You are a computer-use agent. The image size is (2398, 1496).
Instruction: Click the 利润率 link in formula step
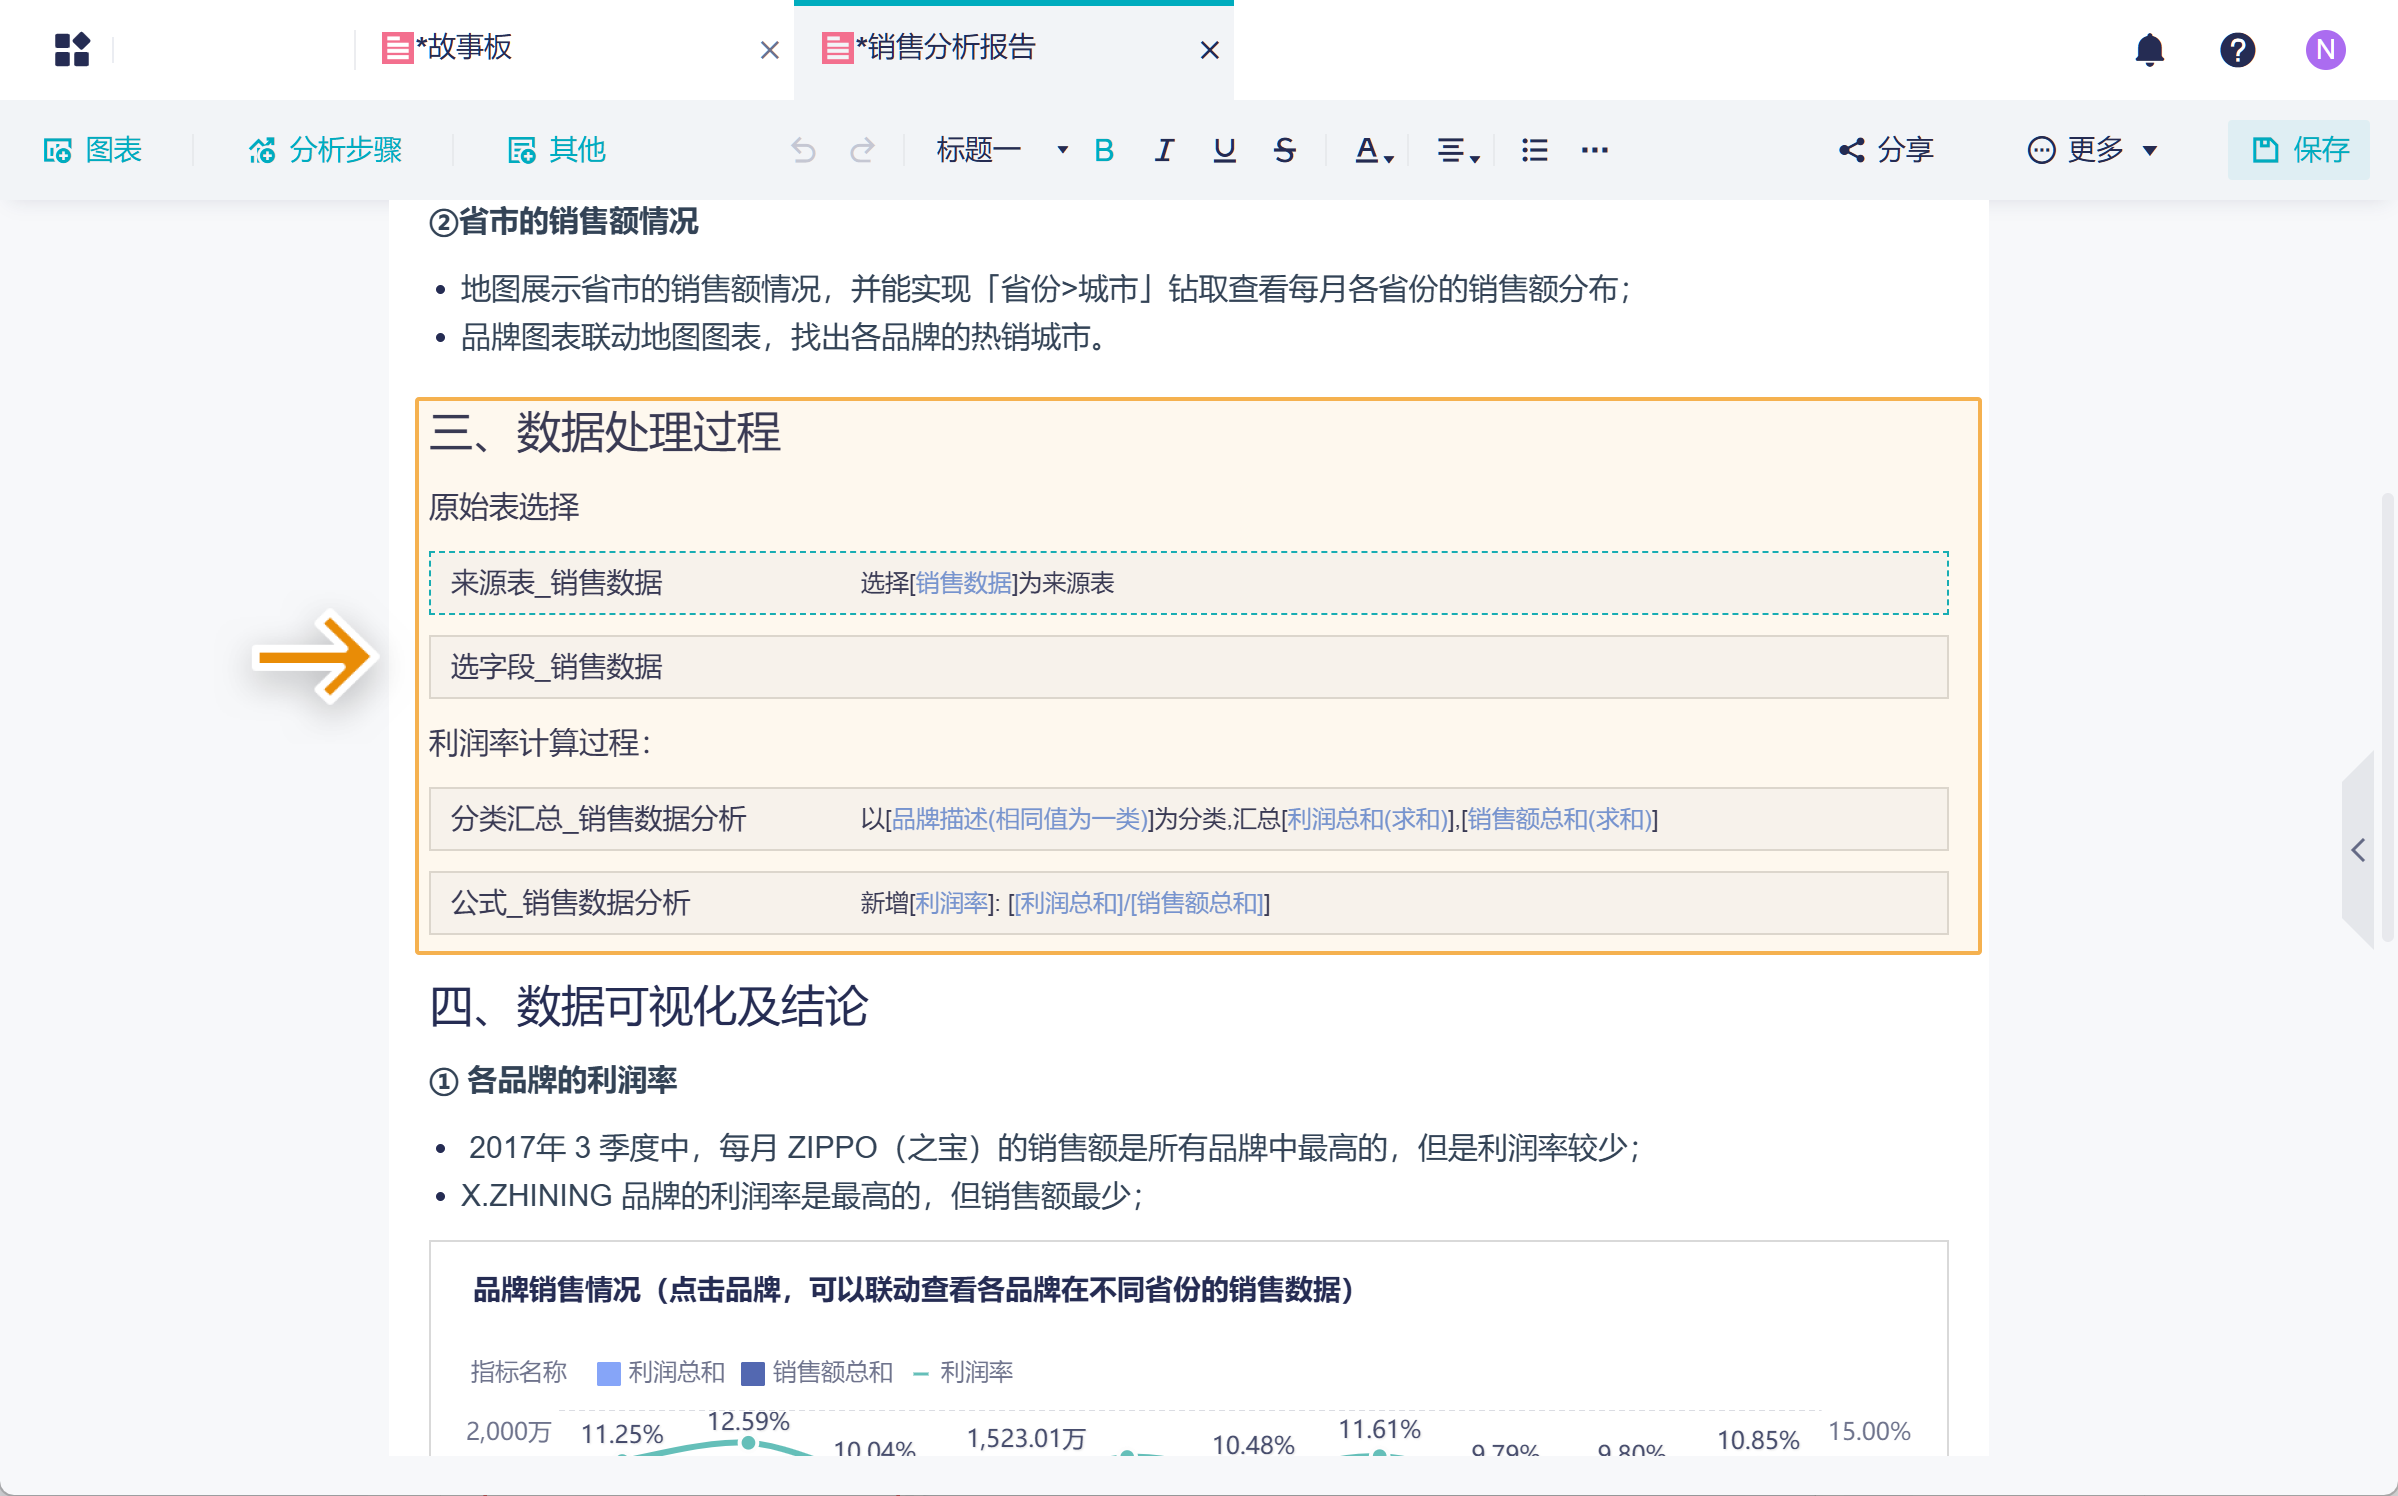point(951,903)
